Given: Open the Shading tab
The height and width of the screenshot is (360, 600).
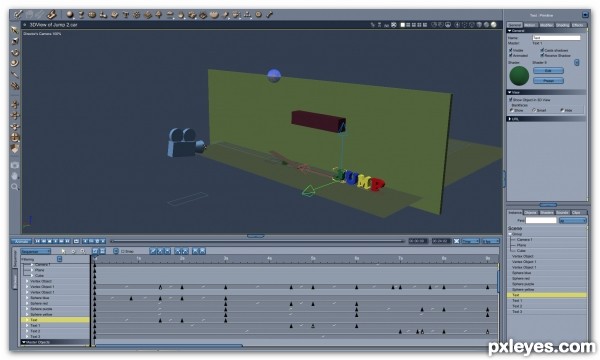Looking at the screenshot, I should [x=562, y=25].
